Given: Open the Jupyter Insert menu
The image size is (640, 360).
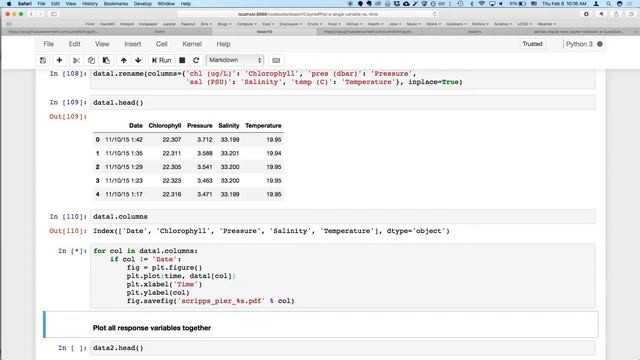Looking at the screenshot, I should pos(133,44).
